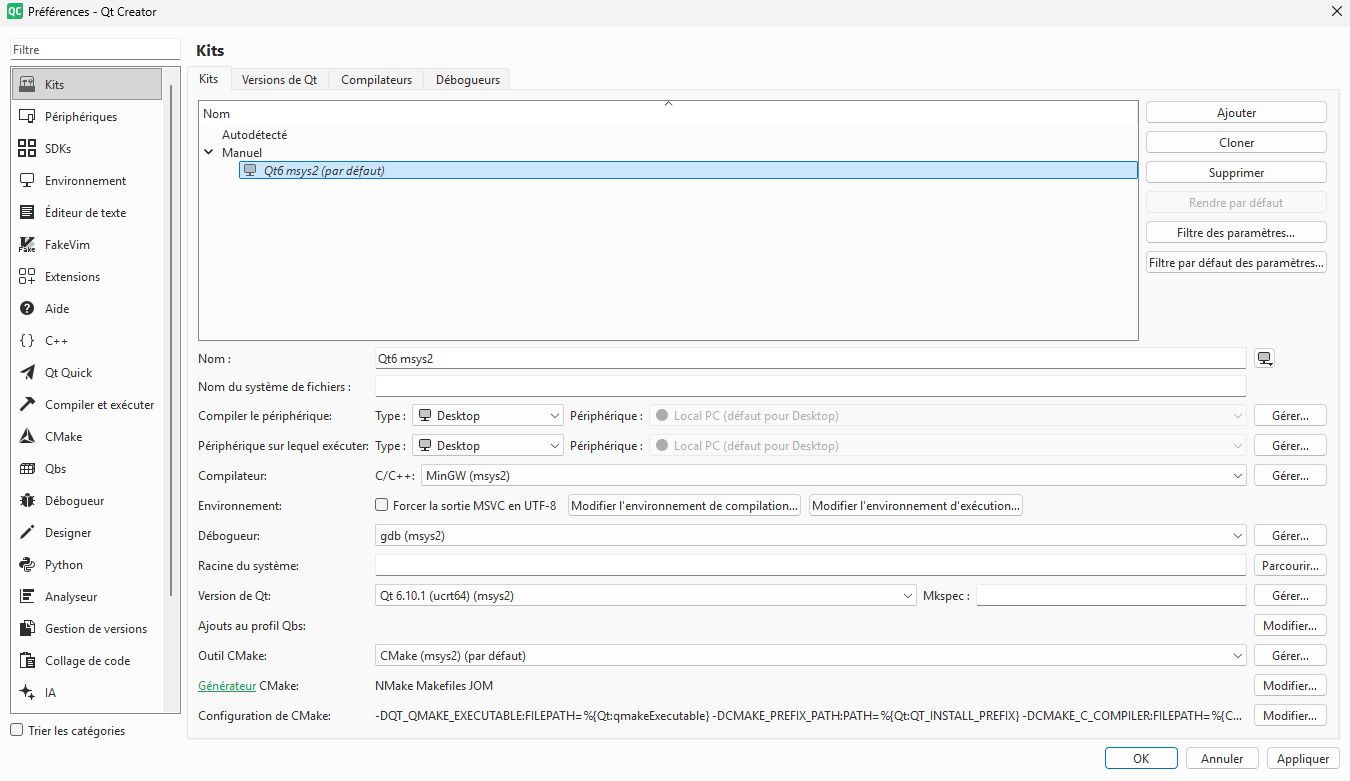Screen dimensions: 1350x781
Task: Open the Compilateur C/C++ MinGW dropdown
Action: pyautogui.click(x=833, y=476)
